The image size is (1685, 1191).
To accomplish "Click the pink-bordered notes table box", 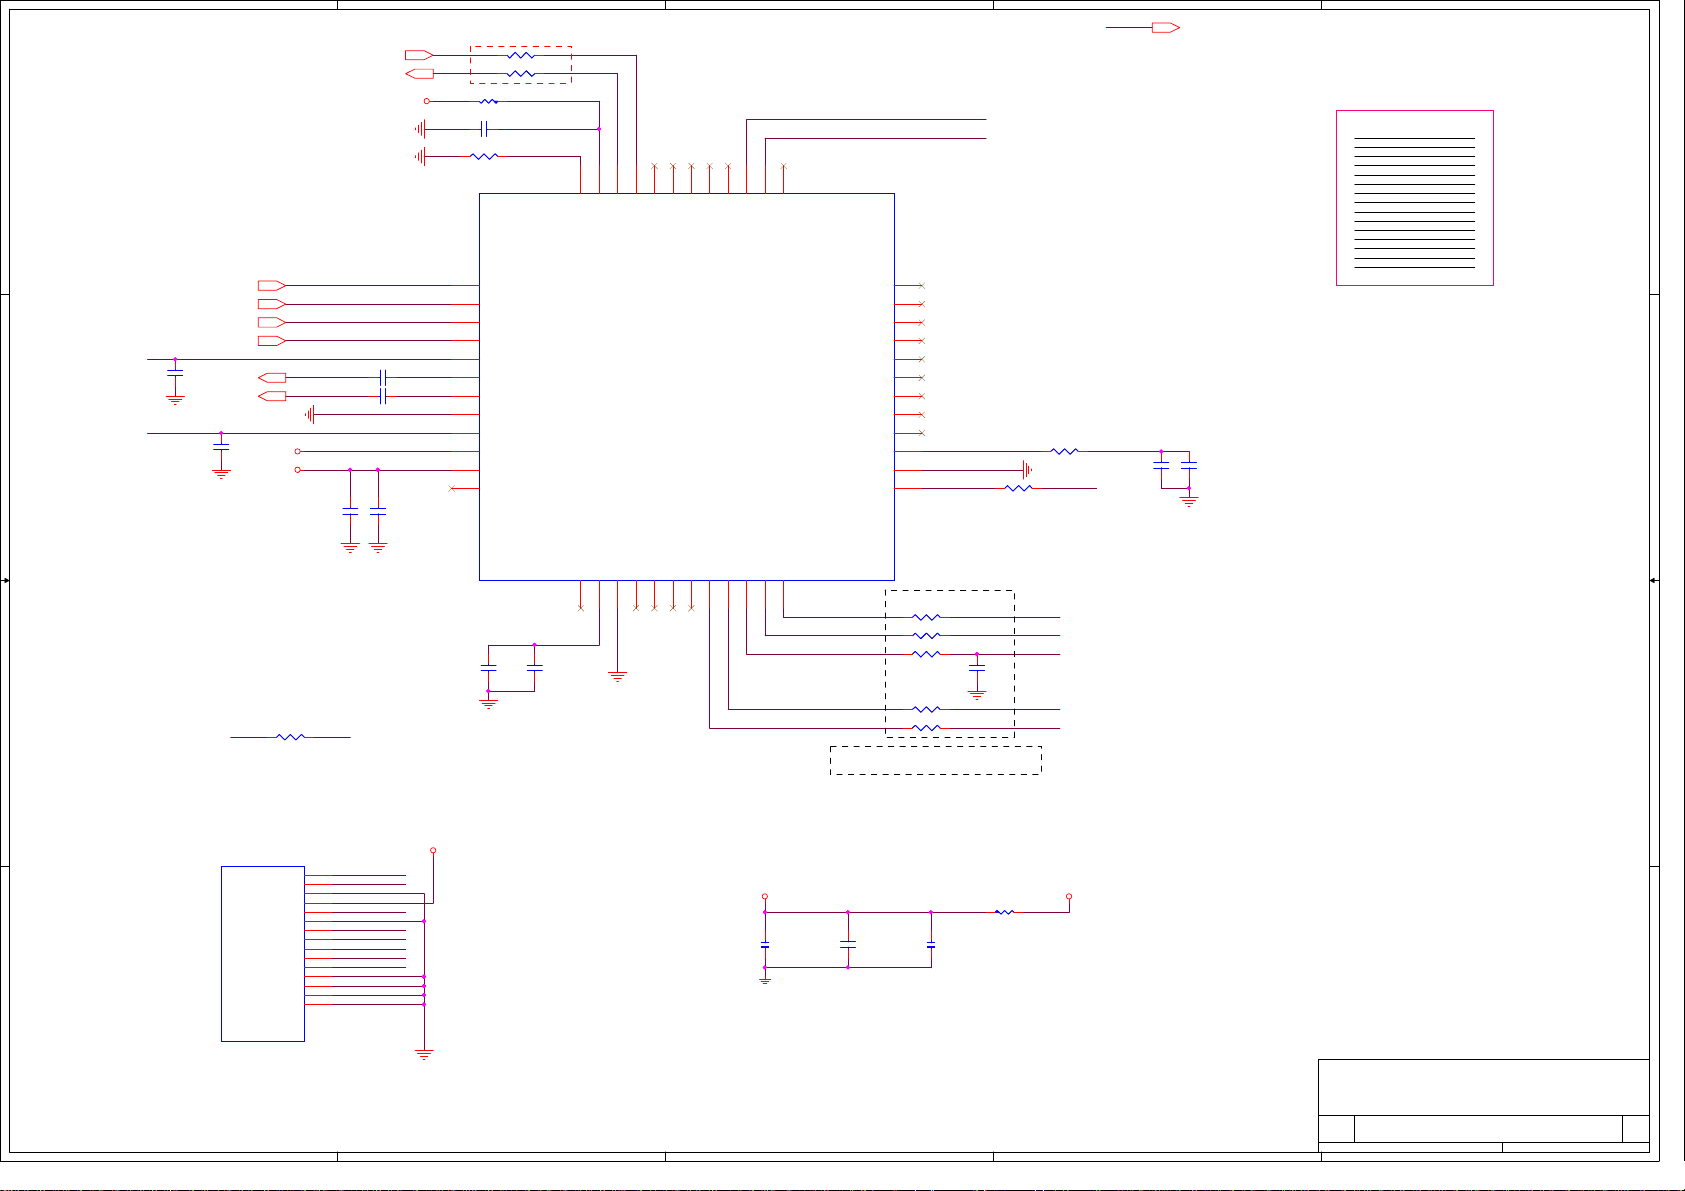I will coord(1414,198).
